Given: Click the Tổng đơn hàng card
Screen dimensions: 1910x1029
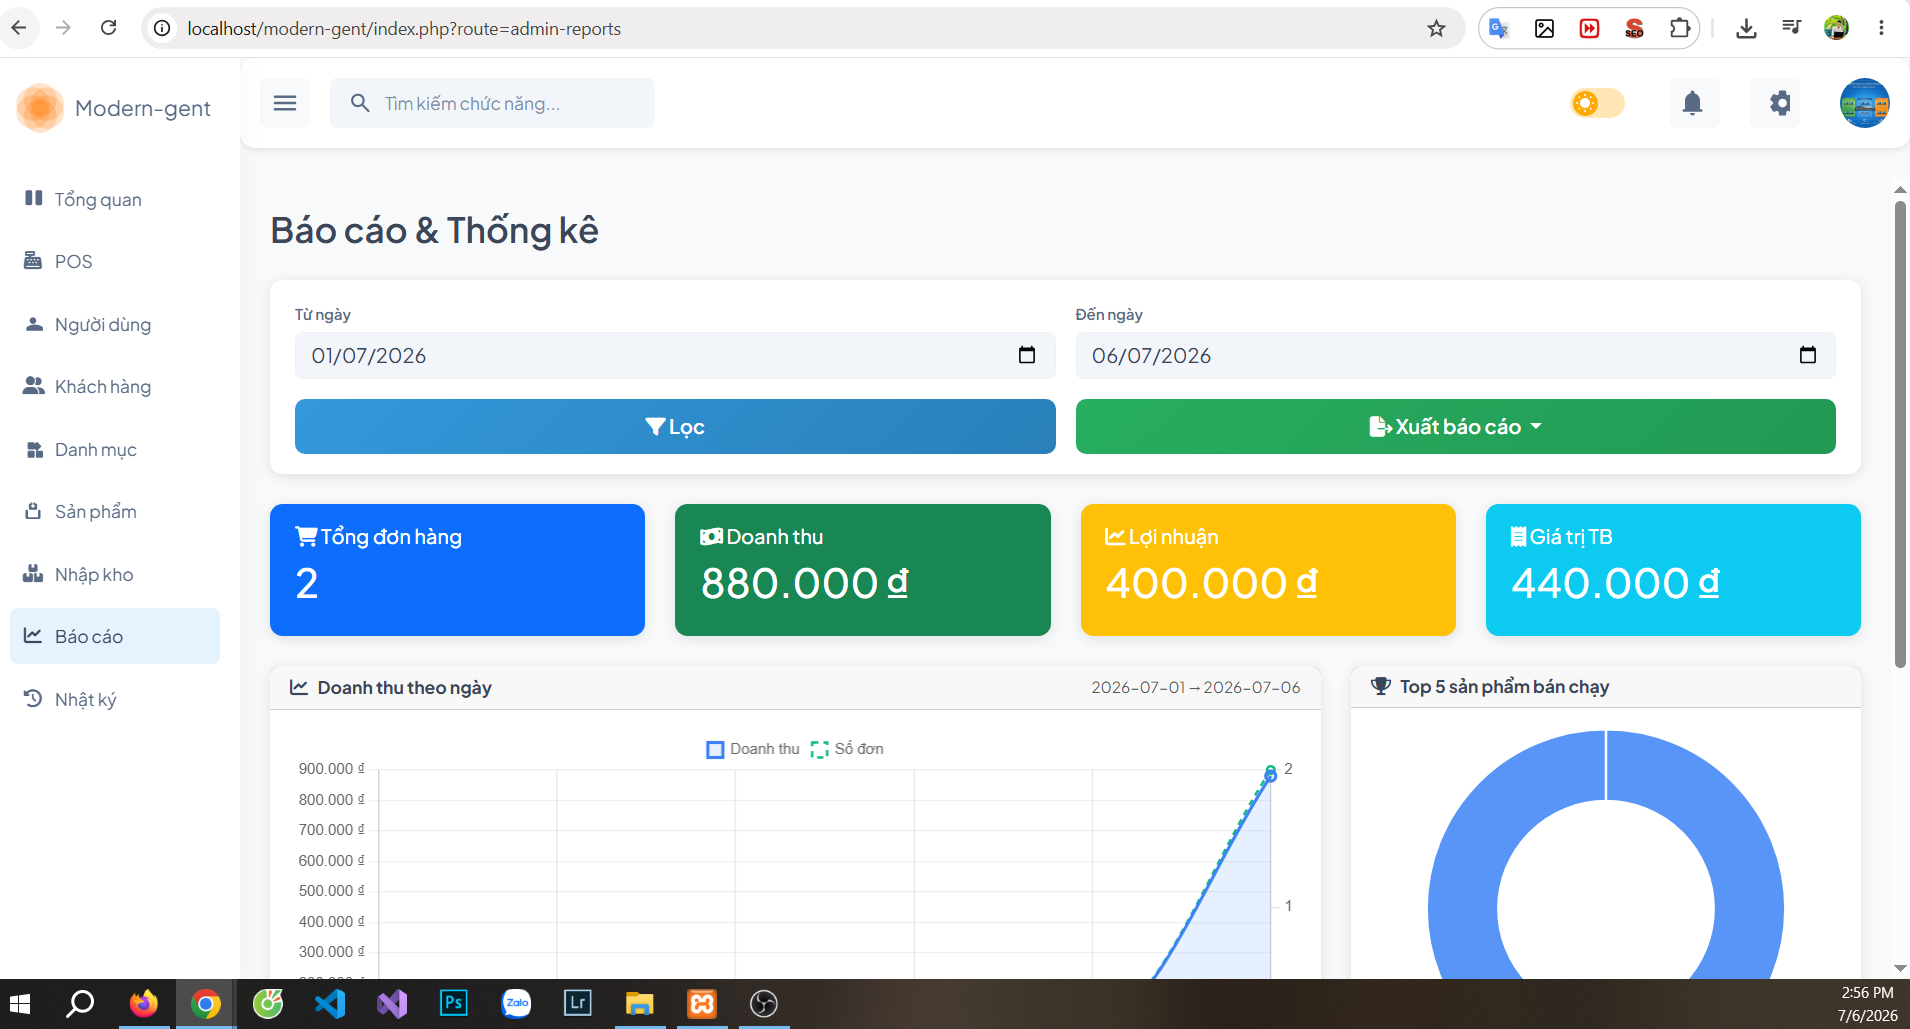Looking at the screenshot, I should click(457, 570).
